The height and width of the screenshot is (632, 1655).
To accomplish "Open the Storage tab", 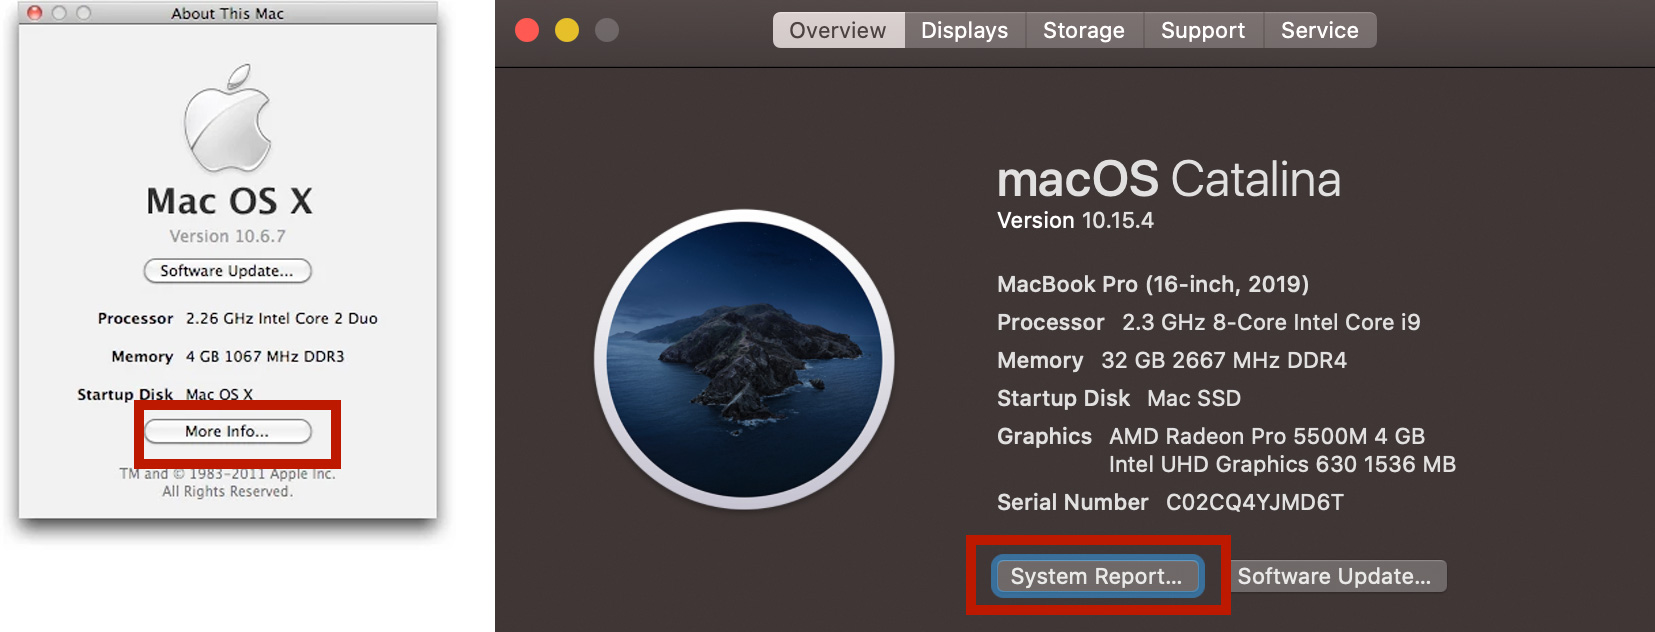I will 1083,31.
